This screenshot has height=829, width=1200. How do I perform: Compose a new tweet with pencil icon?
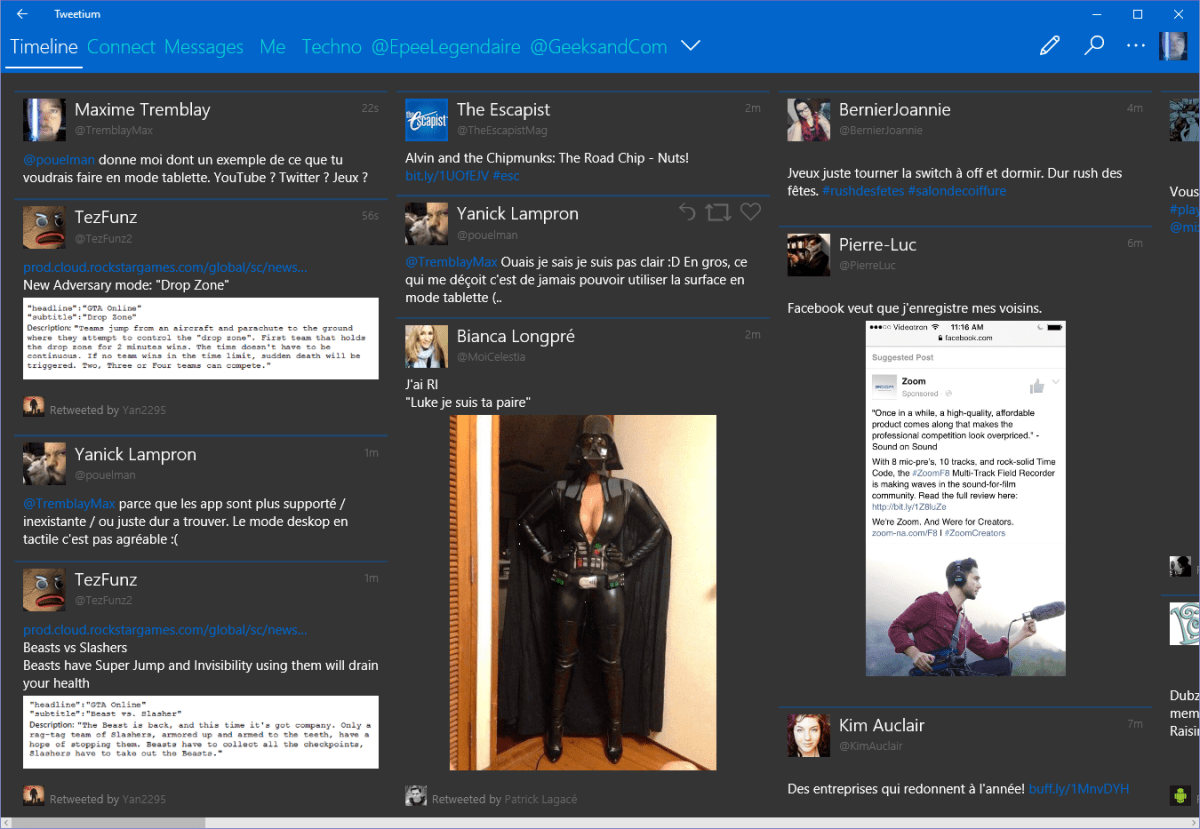pos(1049,46)
